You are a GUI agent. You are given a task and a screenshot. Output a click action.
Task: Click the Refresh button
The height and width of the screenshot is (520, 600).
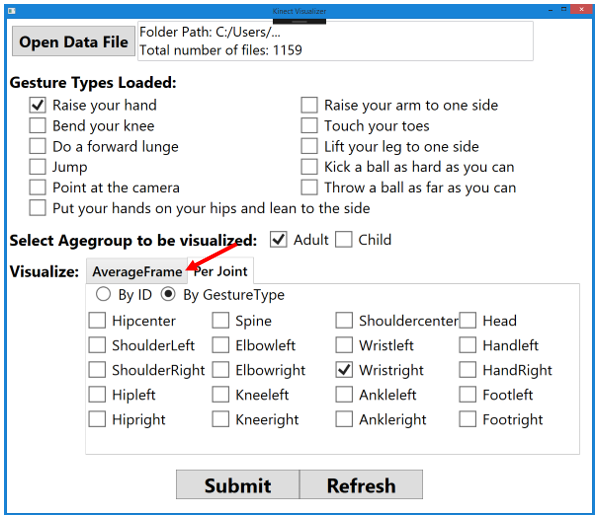pyautogui.click(x=360, y=485)
